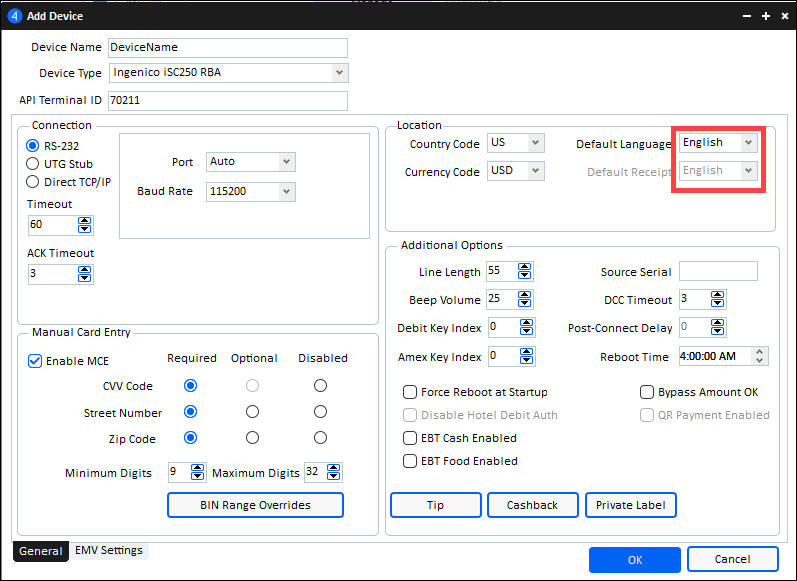The height and width of the screenshot is (581, 797).
Task: Uncheck the Enable MCE checkbox
Action: 35,361
